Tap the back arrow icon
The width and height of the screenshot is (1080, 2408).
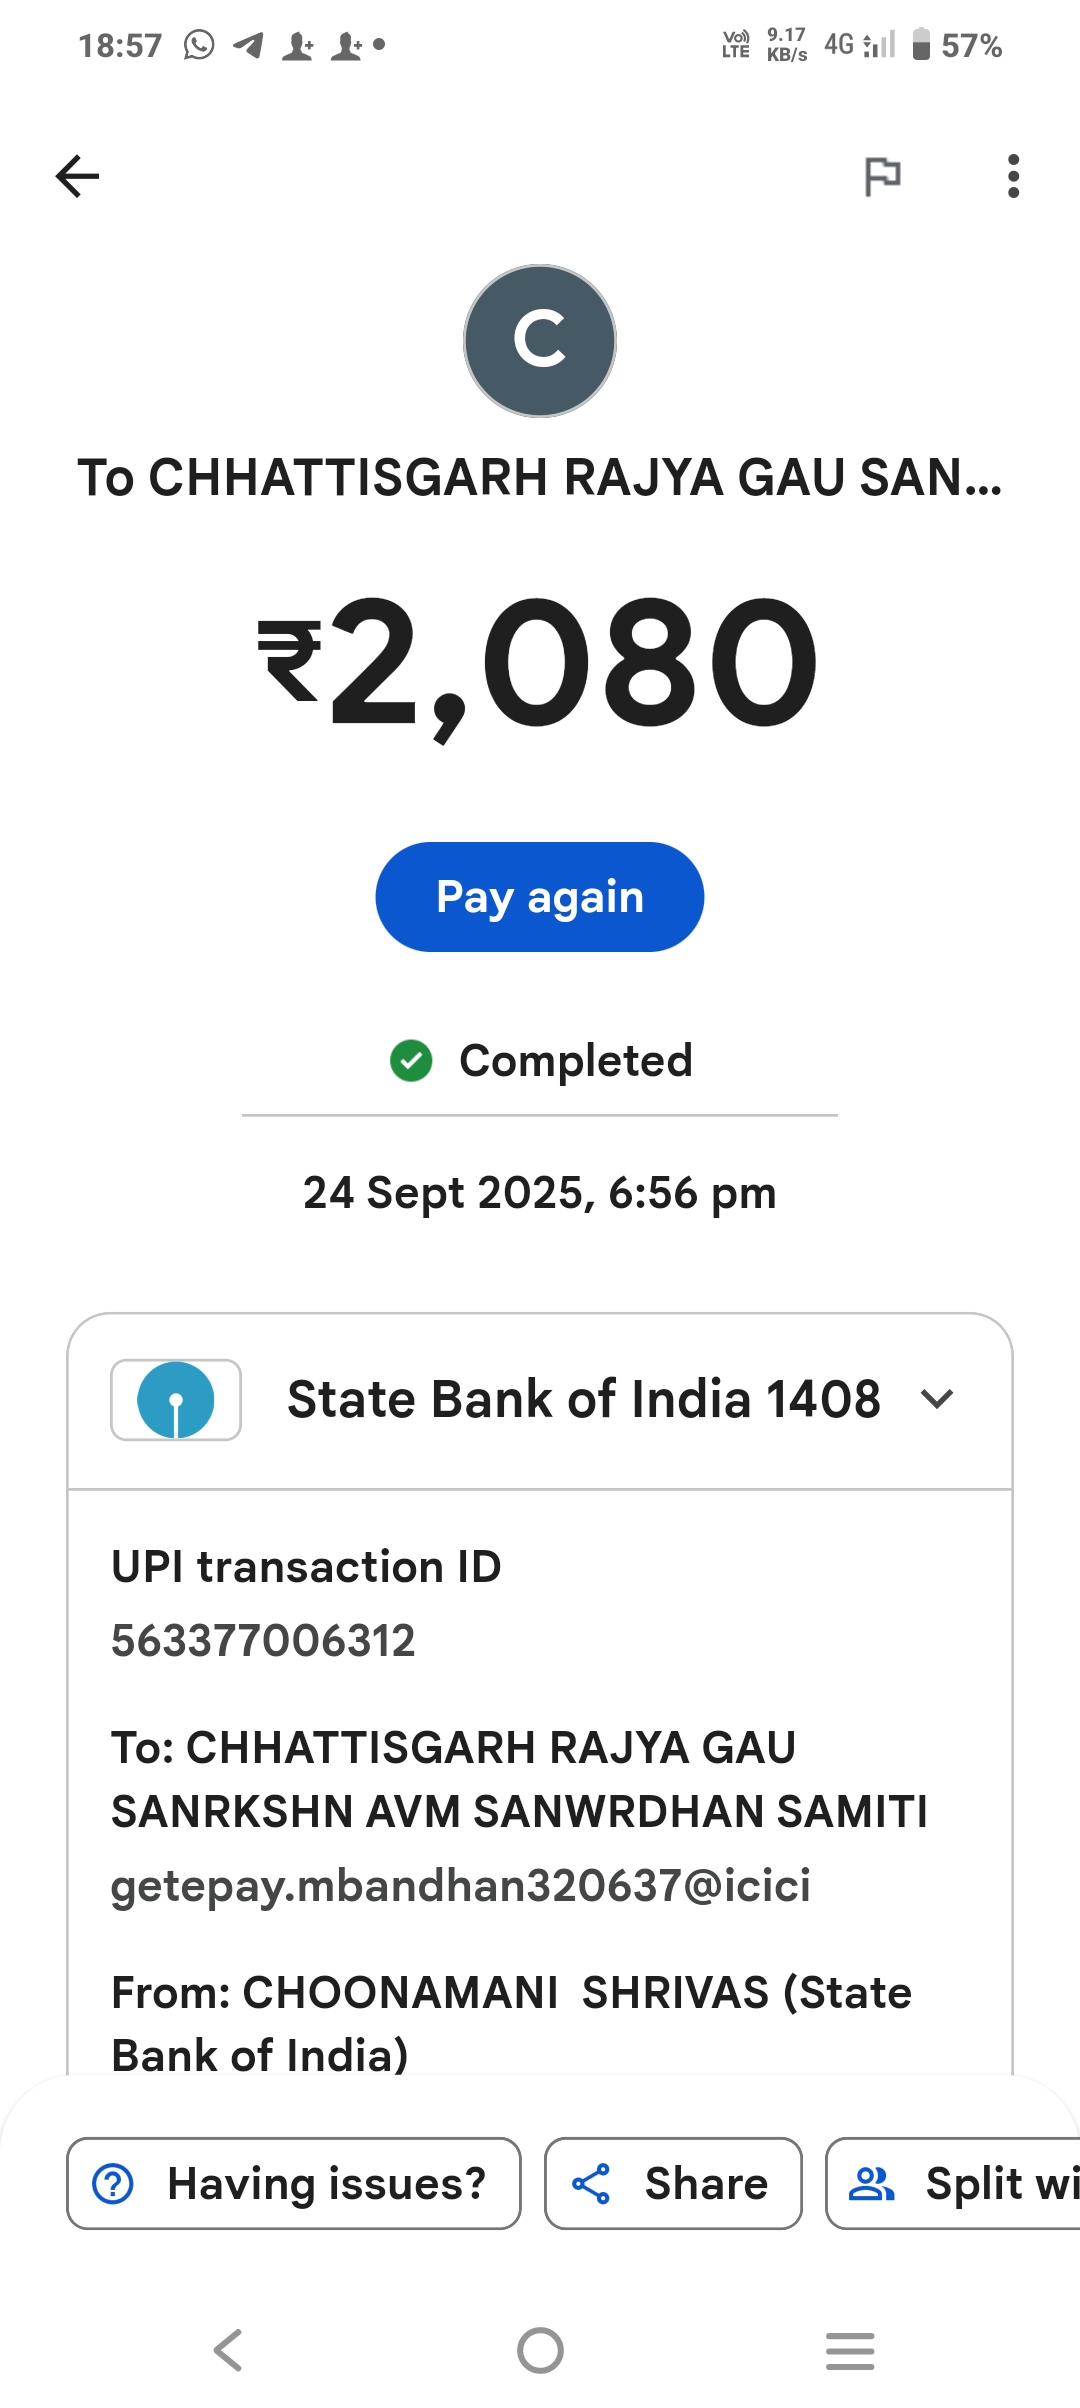coord(77,177)
